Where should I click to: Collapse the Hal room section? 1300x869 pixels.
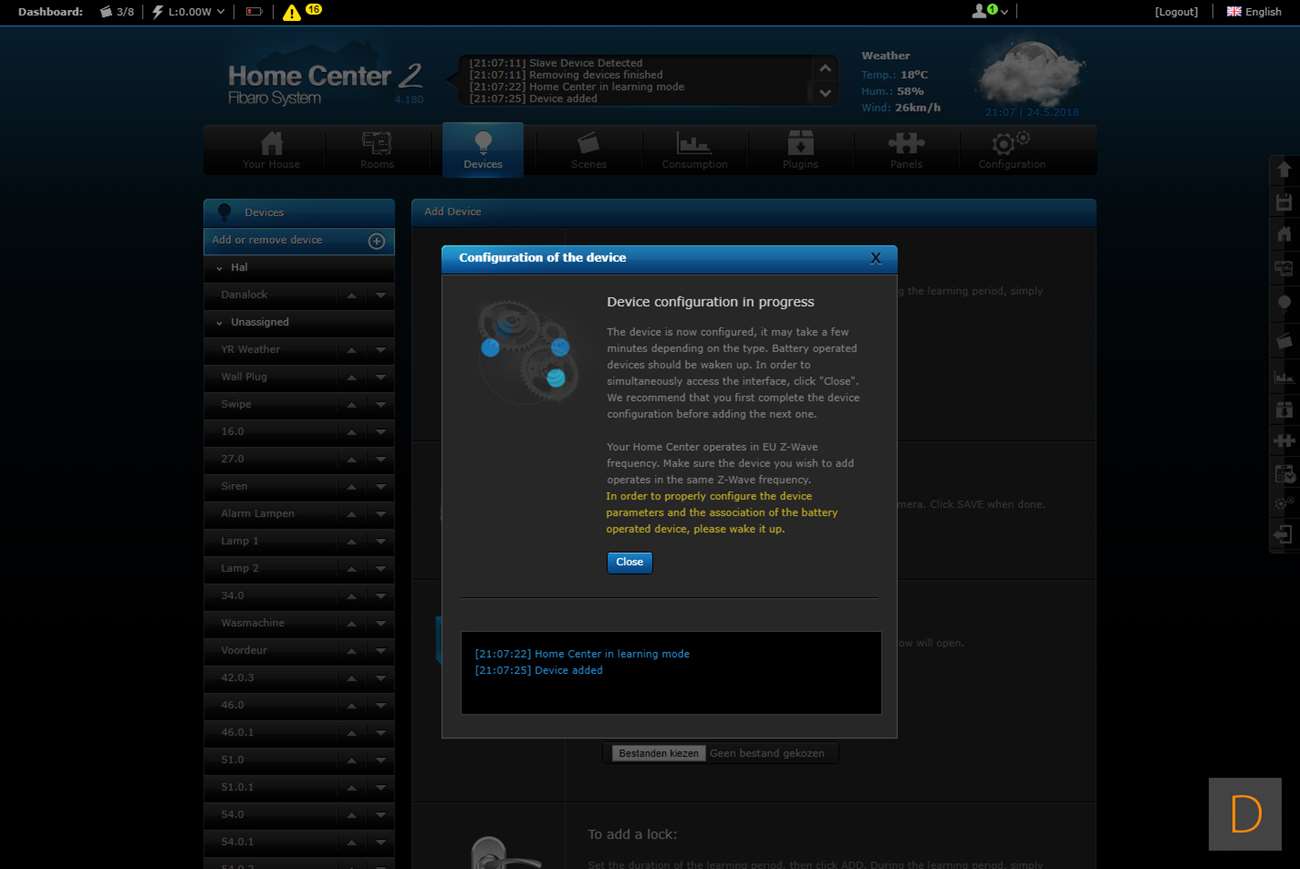point(220,268)
